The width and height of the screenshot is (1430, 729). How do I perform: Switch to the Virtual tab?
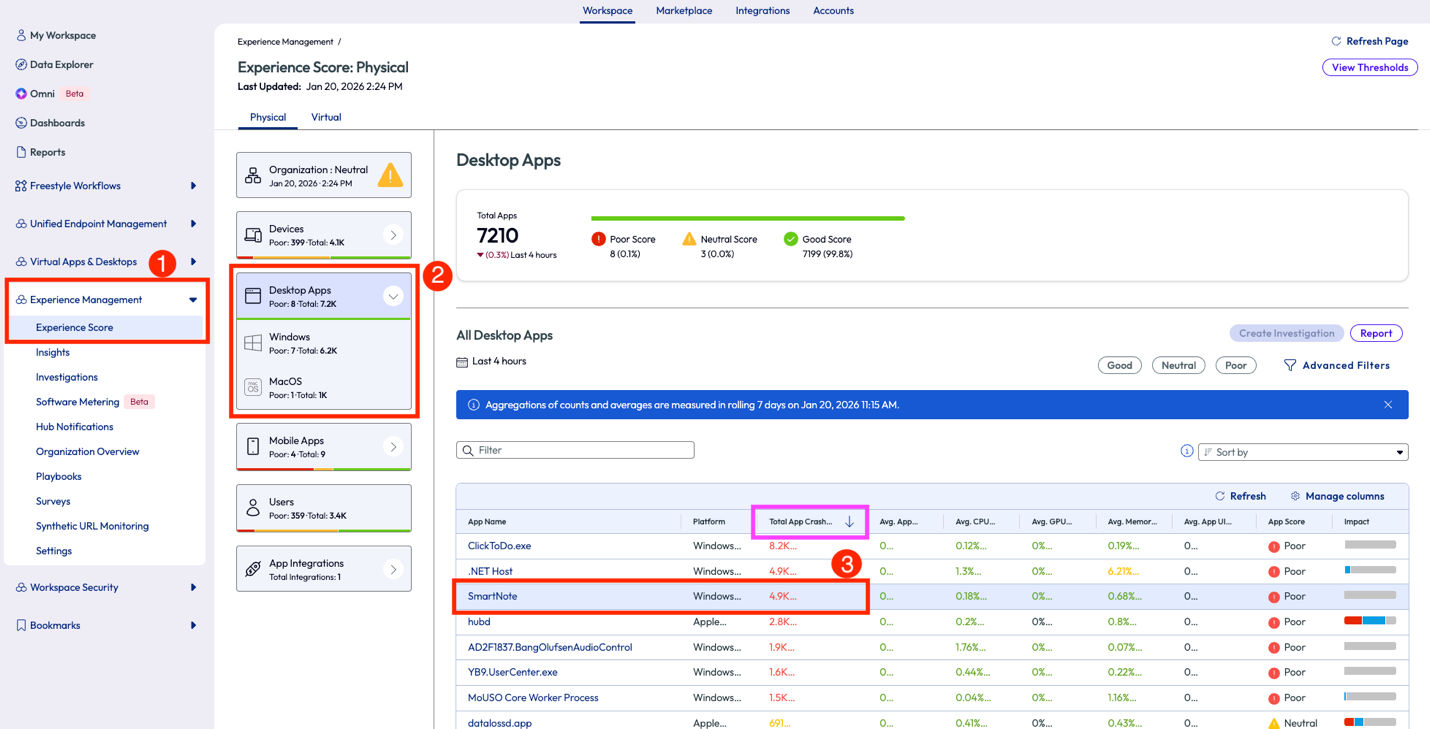[326, 117]
